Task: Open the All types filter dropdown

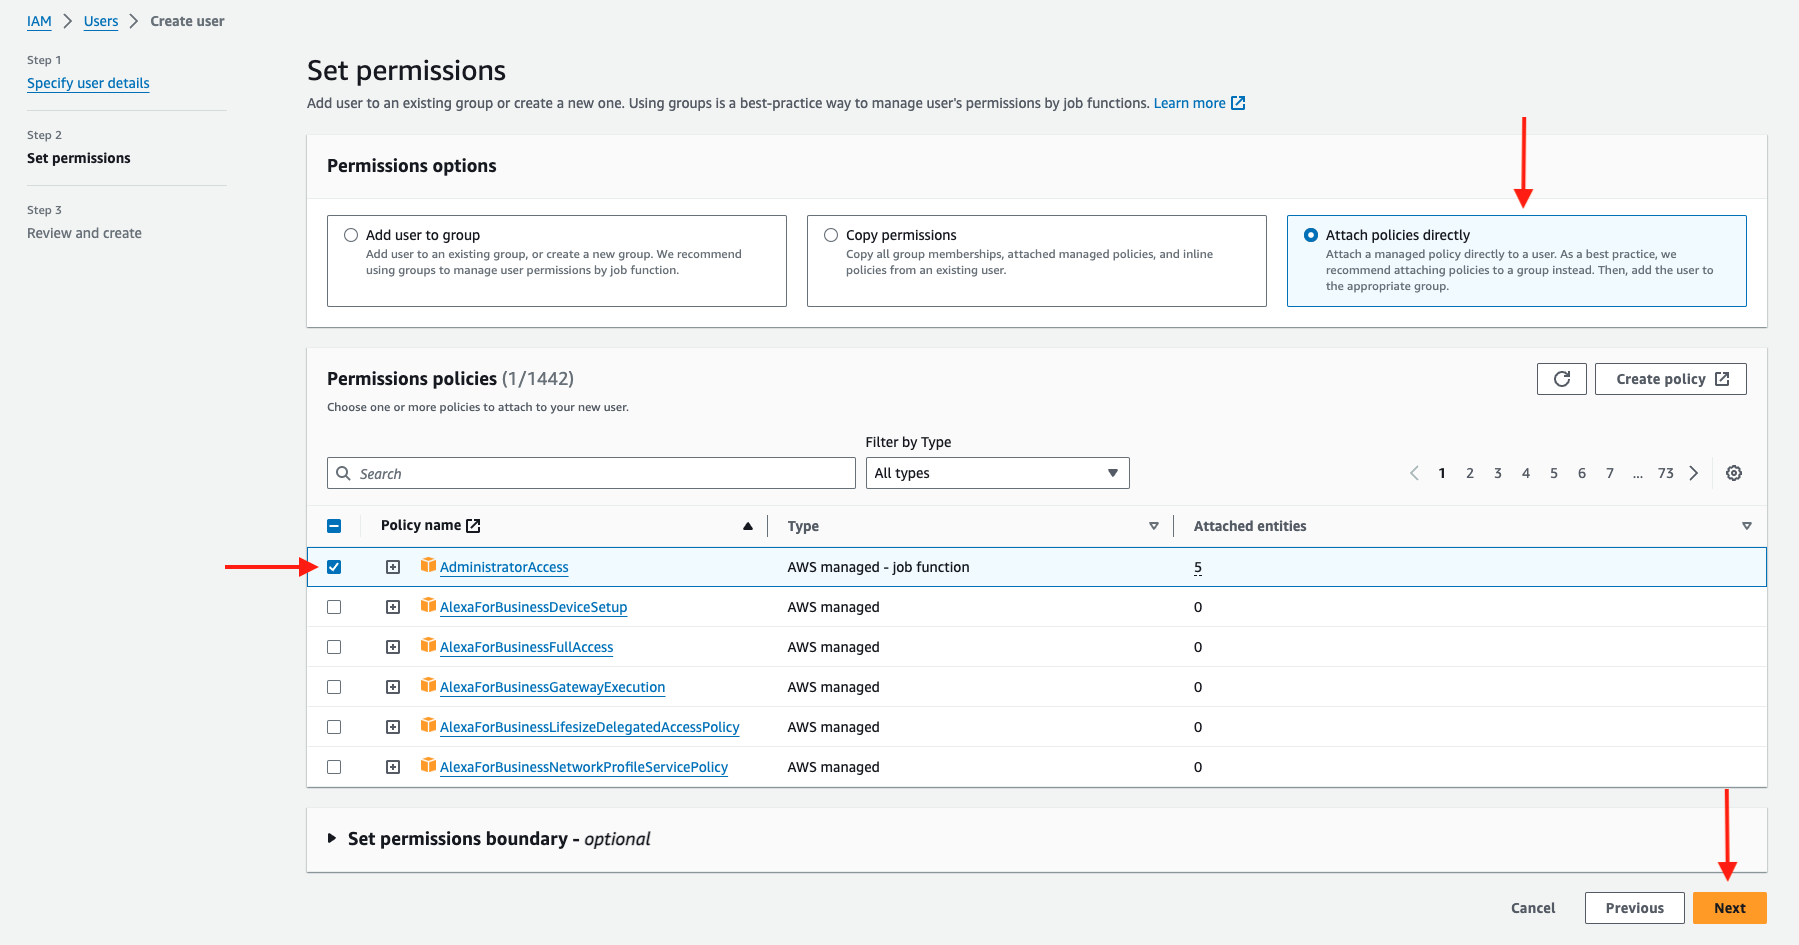Action: click(x=996, y=472)
